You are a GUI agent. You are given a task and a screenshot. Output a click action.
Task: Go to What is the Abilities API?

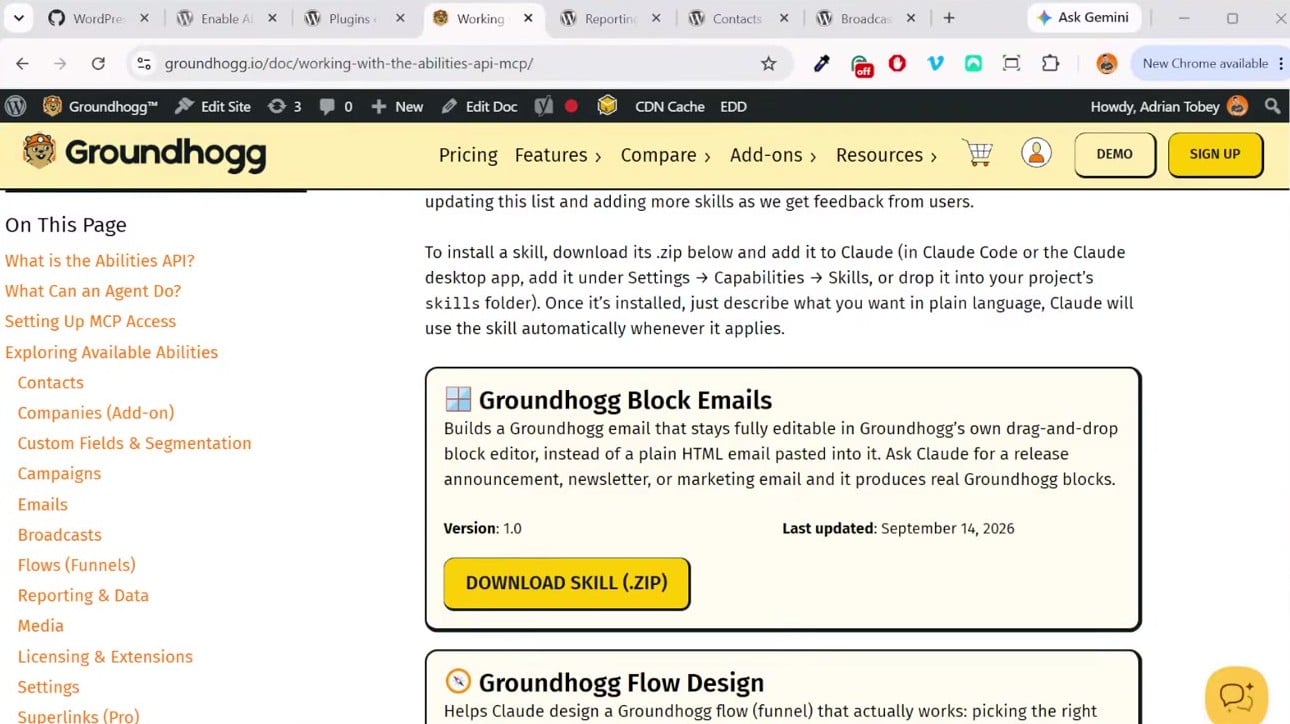[100, 261]
